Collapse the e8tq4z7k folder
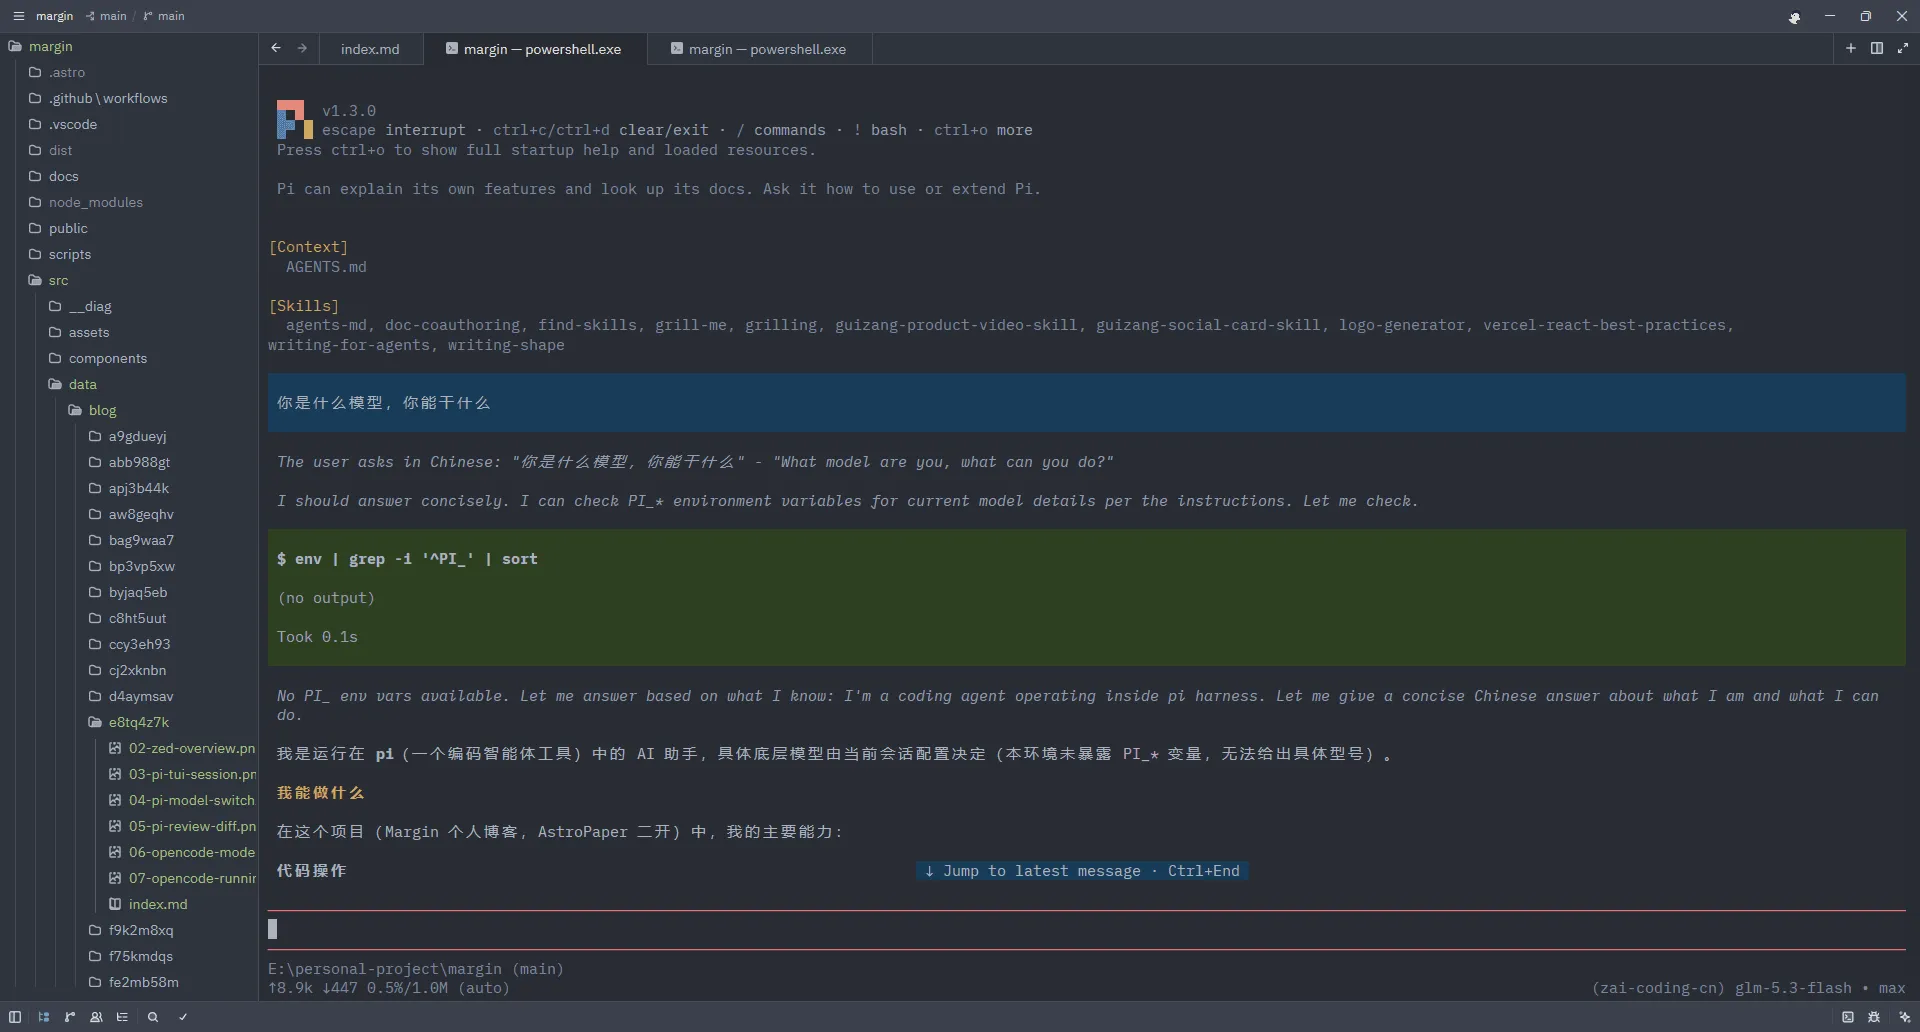The image size is (1920, 1032). click(129, 722)
